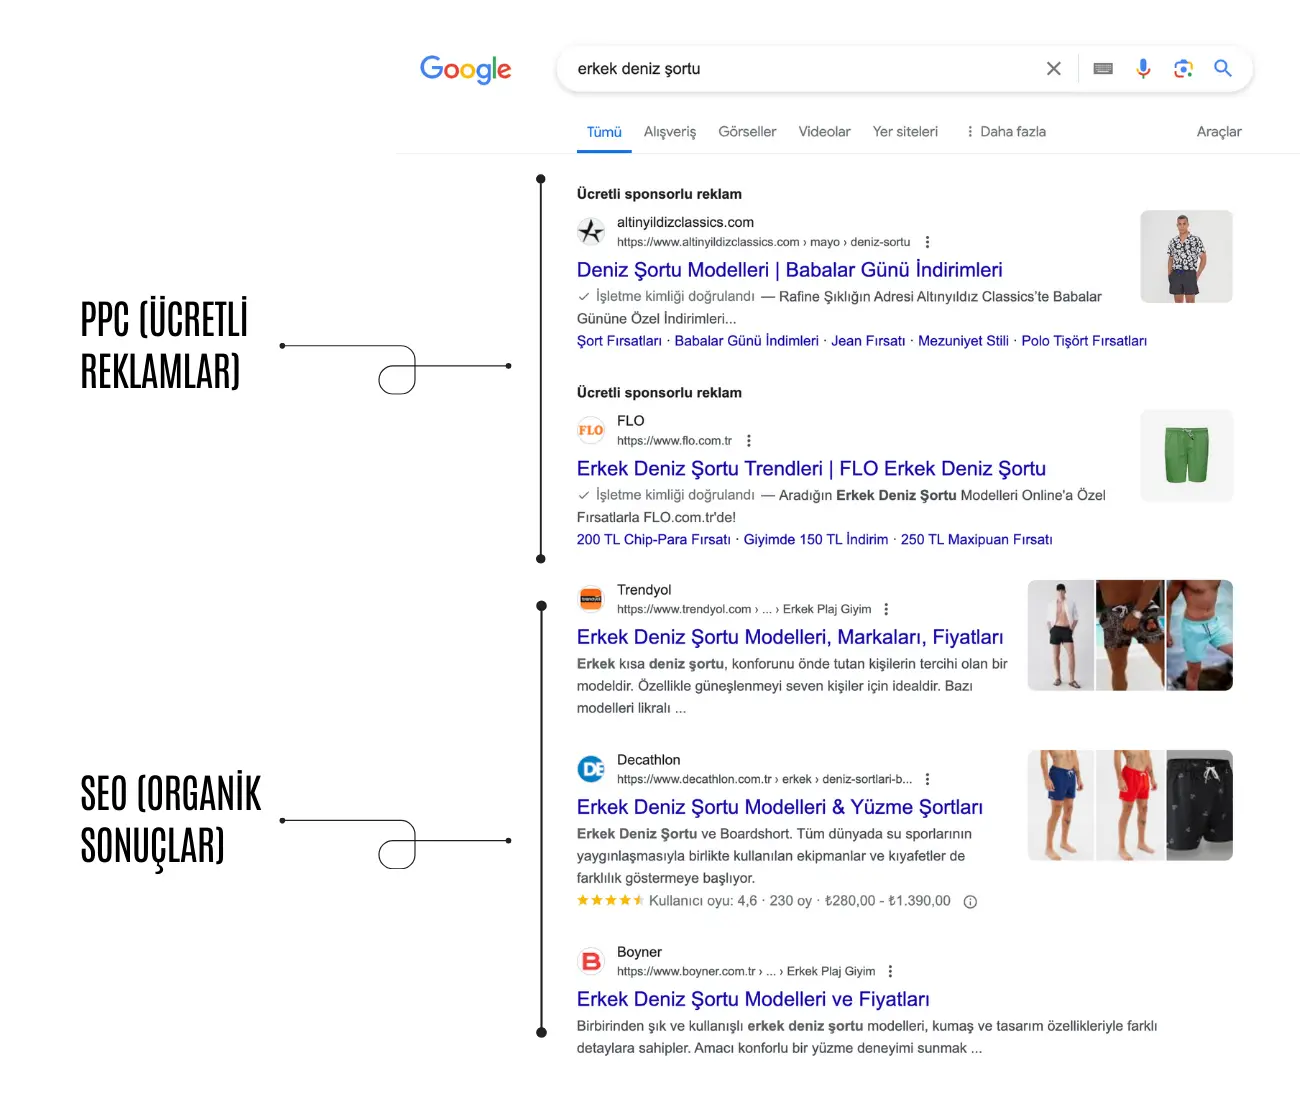Open three-dot menu for Decathlon result
Screen dimensions: 1300x1100
click(927, 779)
